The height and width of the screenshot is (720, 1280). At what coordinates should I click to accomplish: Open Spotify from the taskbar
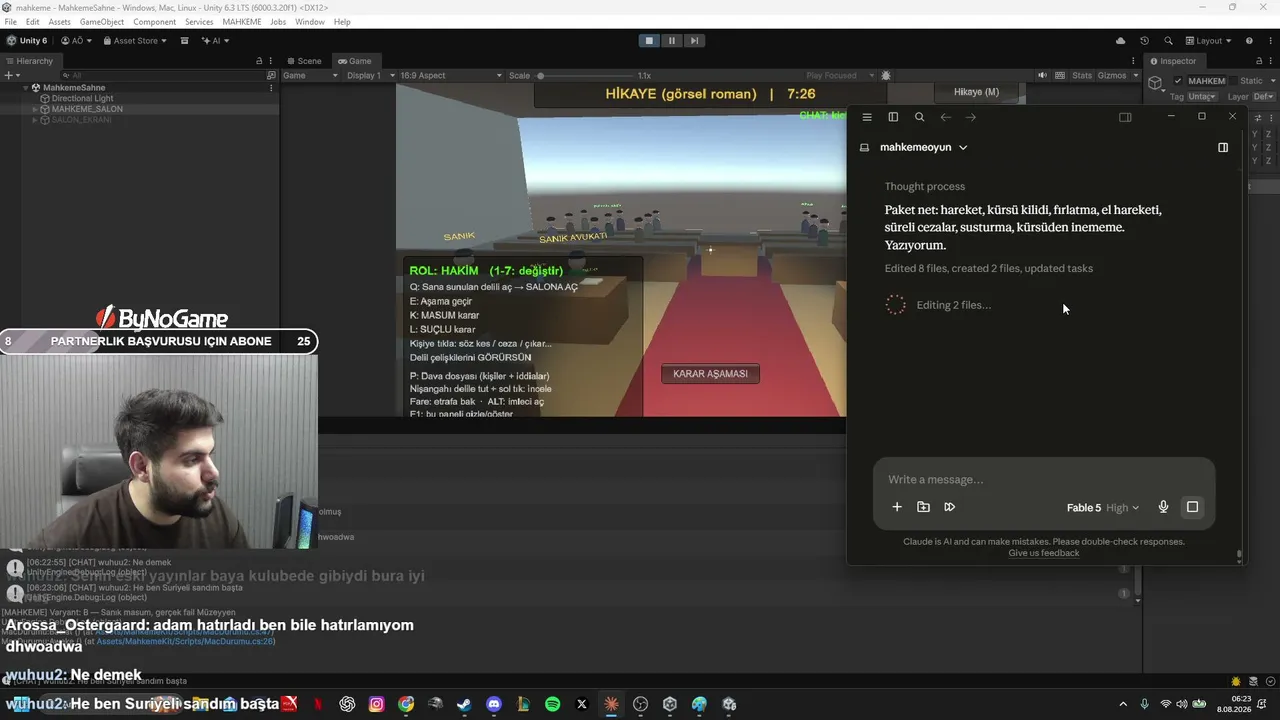click(x=553, y=704)
